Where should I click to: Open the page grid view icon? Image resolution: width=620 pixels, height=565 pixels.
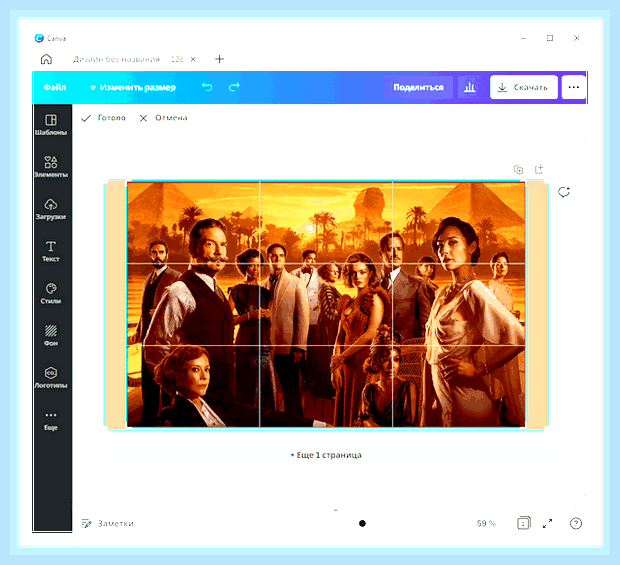(524, 523)
